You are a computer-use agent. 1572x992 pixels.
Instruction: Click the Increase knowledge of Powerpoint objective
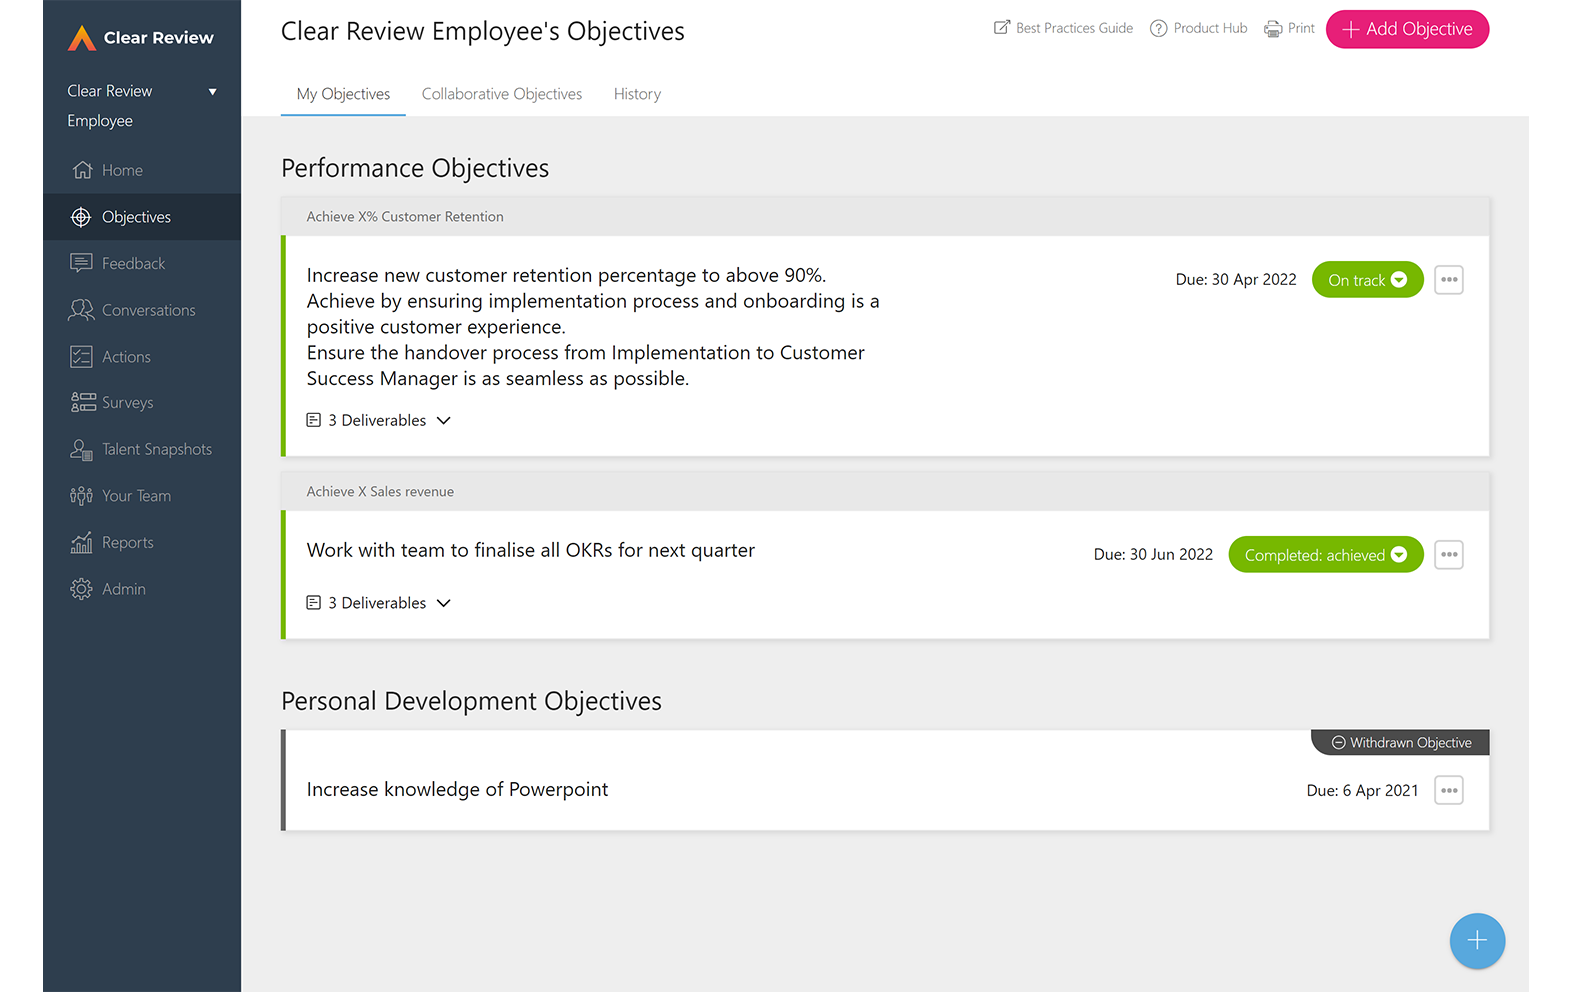[x=457, y=789]
